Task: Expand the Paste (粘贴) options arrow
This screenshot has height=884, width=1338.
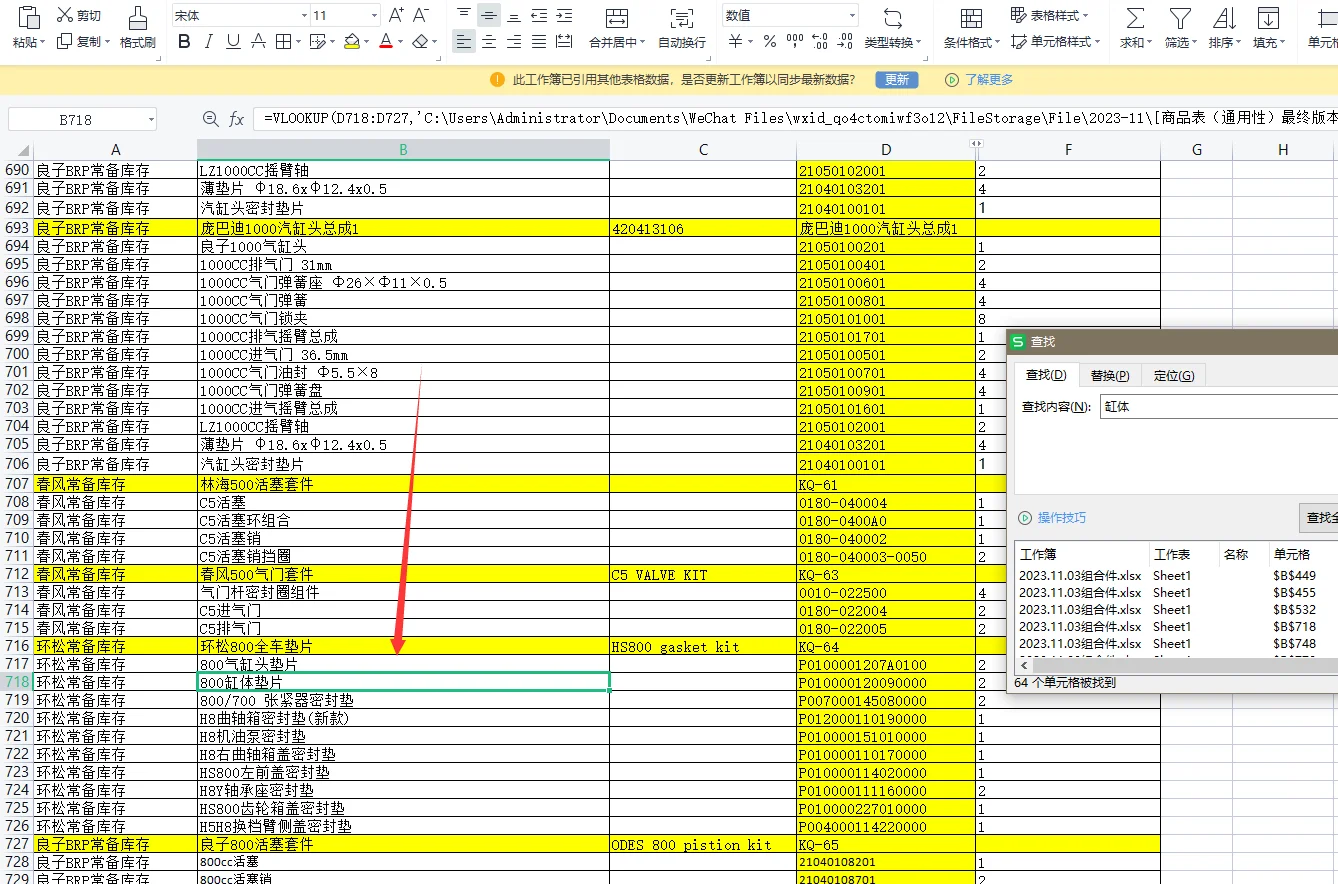Action: pyautogui.click(x=43, y=43)
